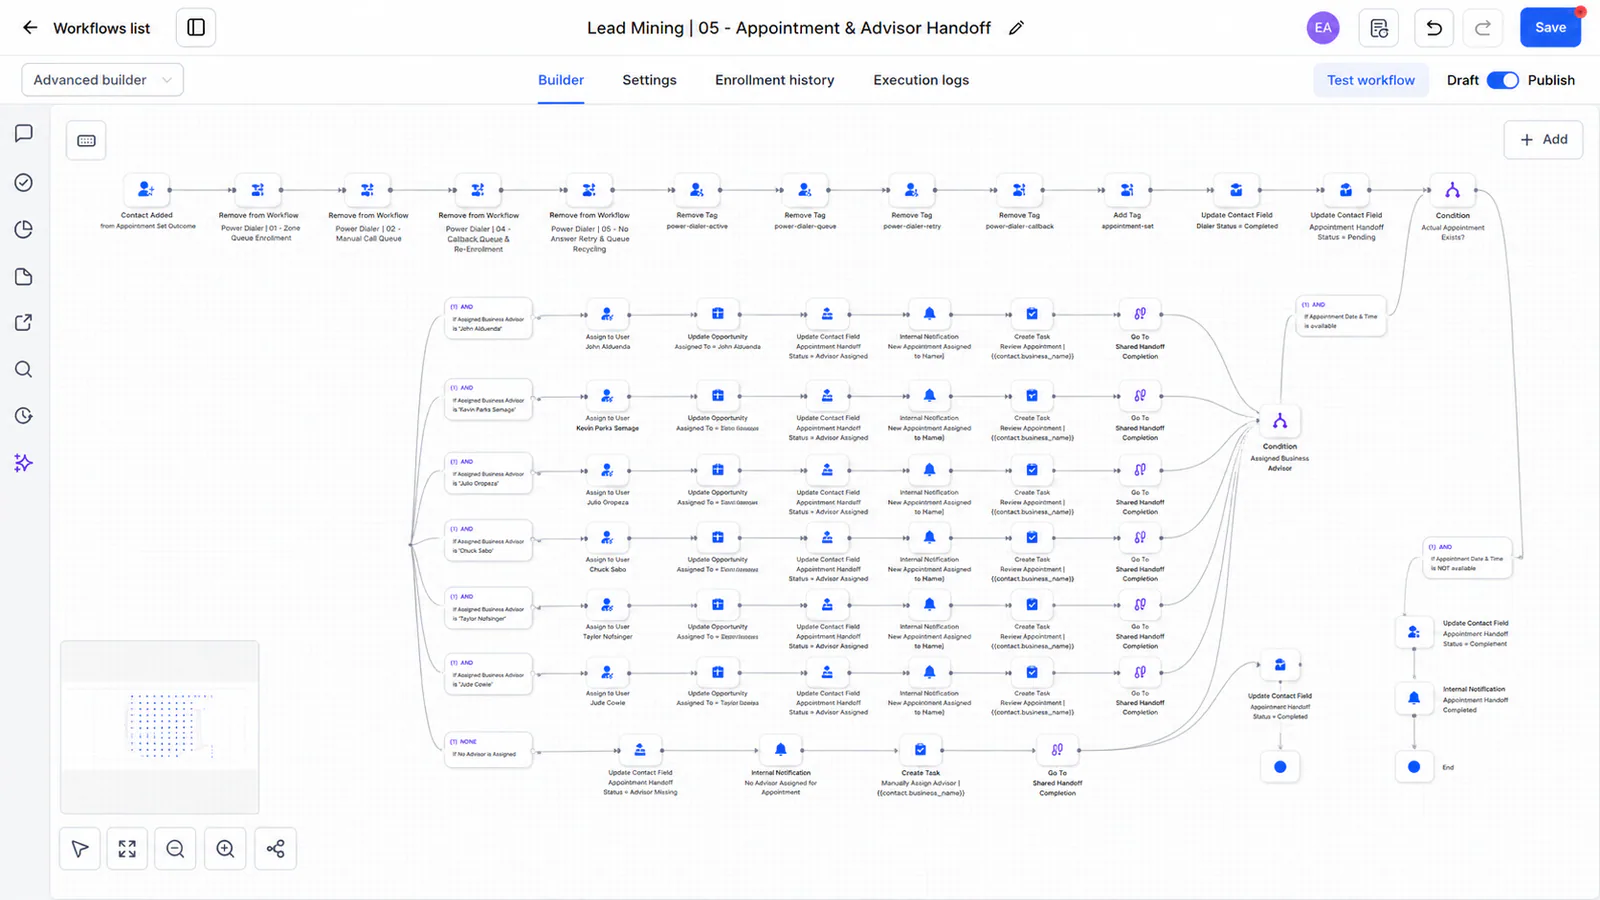Undo the last change

pyautogui.click(x=1434, y=28)
